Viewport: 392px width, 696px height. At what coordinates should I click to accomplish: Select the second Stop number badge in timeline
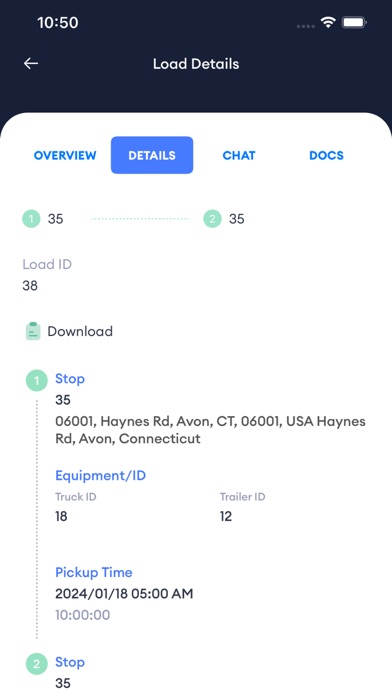36,664
